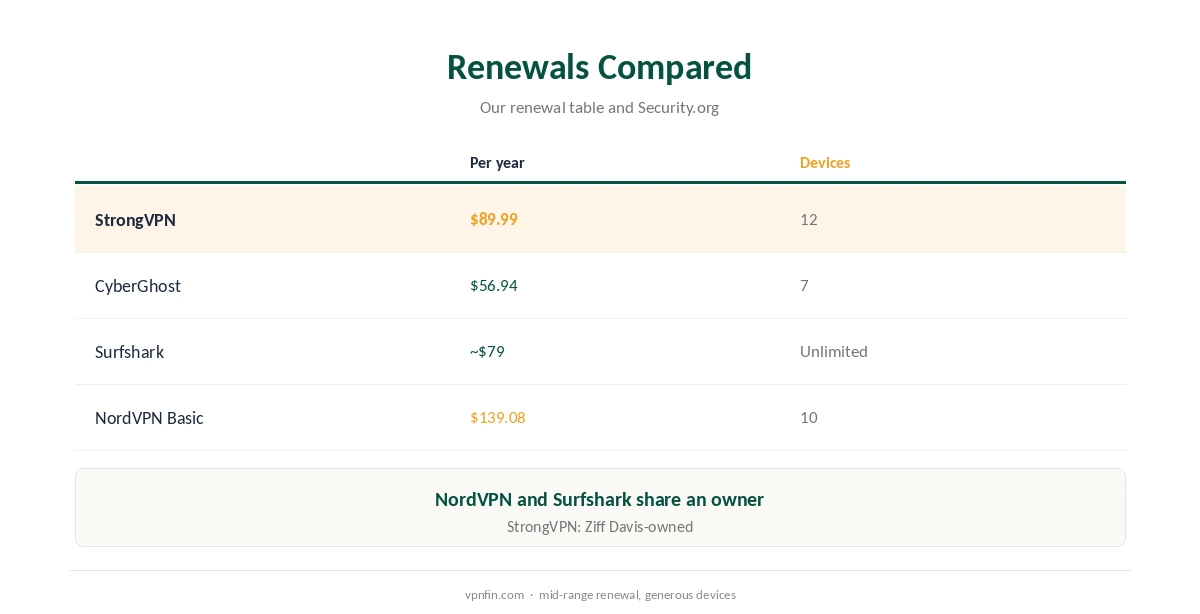The height and width of the screenshot is (614, 1200).
Task: Click the 'vpnfin.com' footer text
Action: 494,595
